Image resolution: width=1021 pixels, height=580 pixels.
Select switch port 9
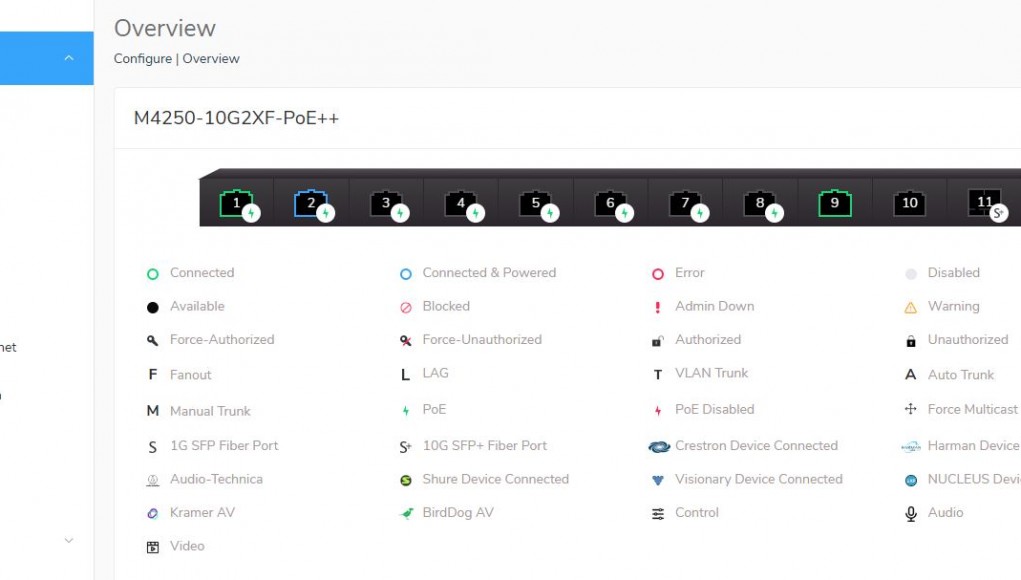pyautogui.click(x=835, y=203)
